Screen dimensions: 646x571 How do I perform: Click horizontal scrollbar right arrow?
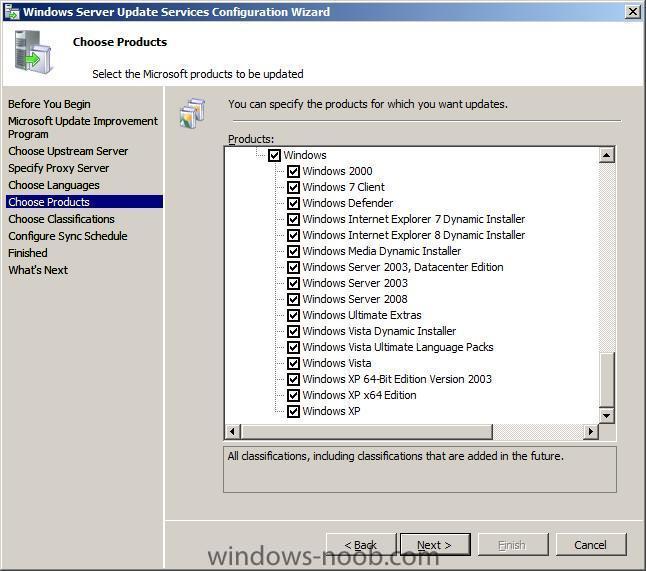tap(591, 431)
